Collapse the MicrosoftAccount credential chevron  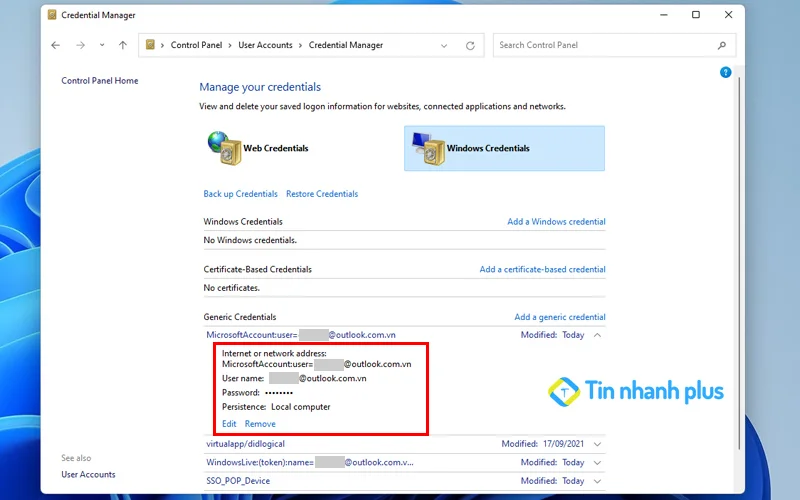597,335
